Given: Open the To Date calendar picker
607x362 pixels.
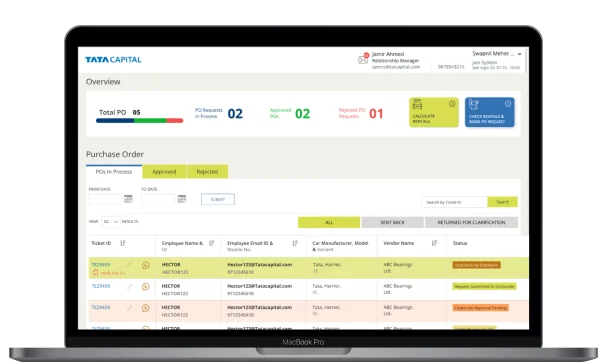Looking at the screenshot, I should (182, 199).
